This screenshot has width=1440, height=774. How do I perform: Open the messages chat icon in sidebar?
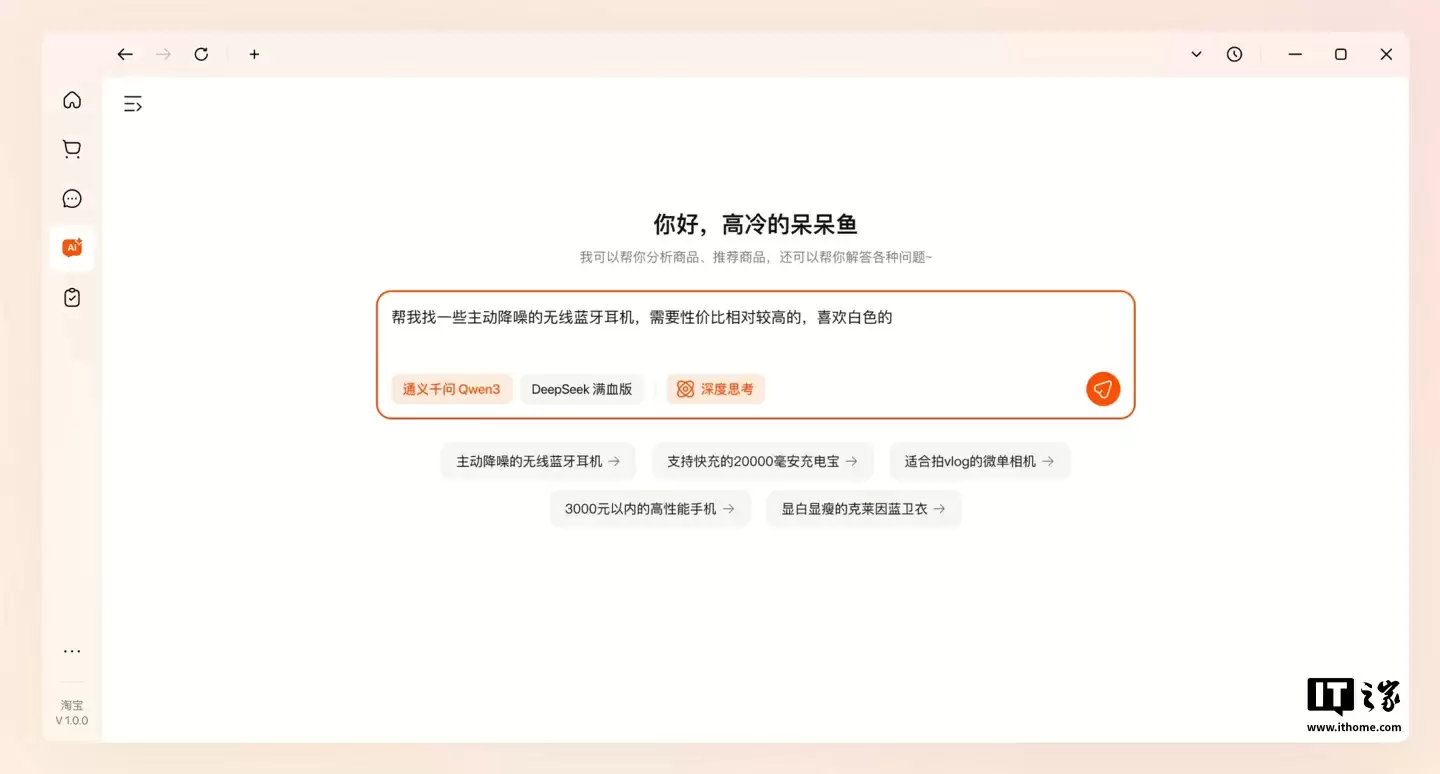pos(71,198)
